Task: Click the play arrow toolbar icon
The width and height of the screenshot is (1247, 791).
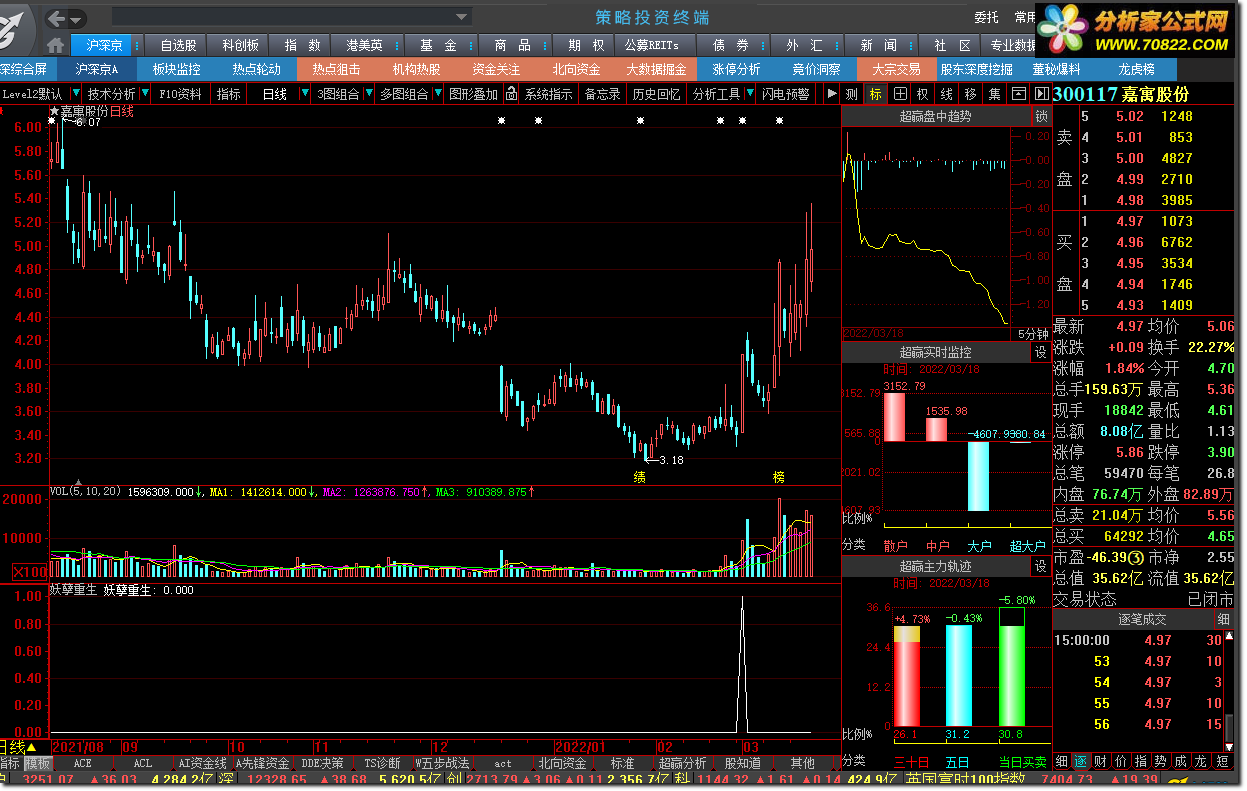Action: tap(830, 94)
